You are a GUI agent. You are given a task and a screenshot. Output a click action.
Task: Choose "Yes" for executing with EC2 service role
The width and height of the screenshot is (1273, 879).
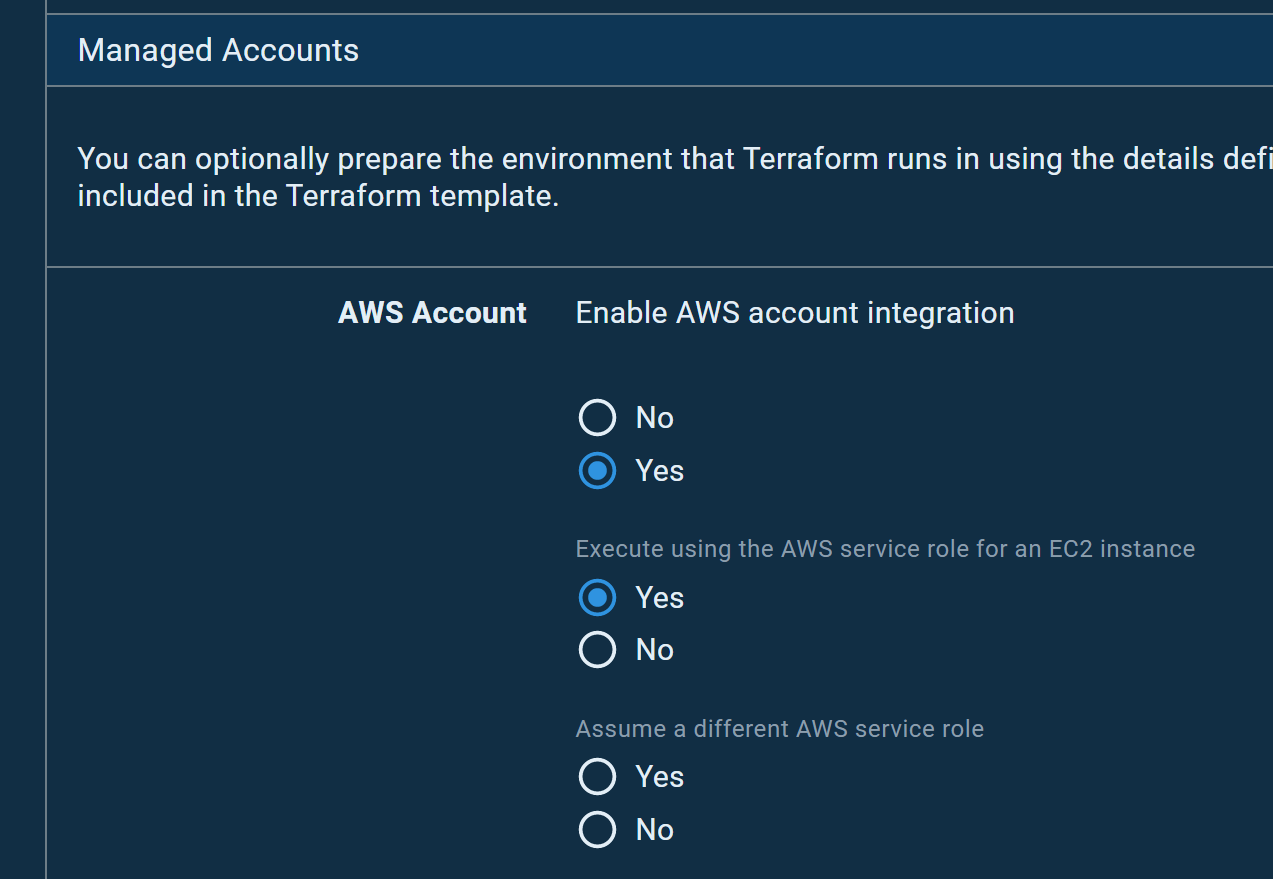[597, 597]
